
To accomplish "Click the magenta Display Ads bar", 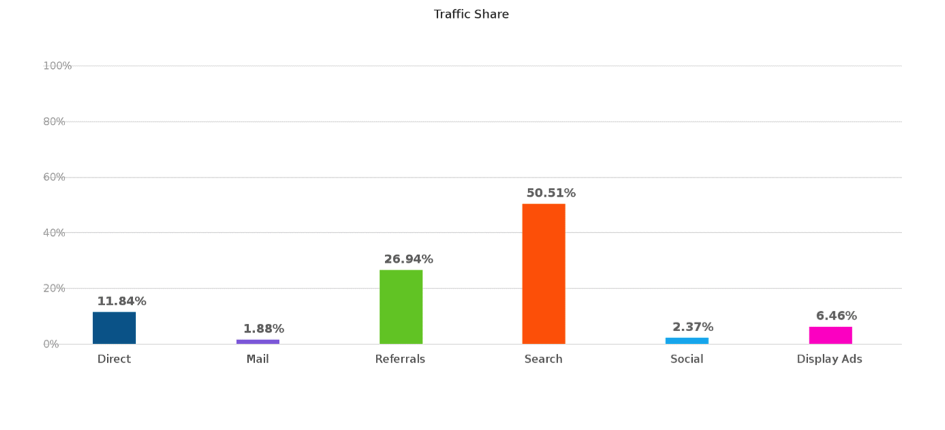I will pos(830,335).
